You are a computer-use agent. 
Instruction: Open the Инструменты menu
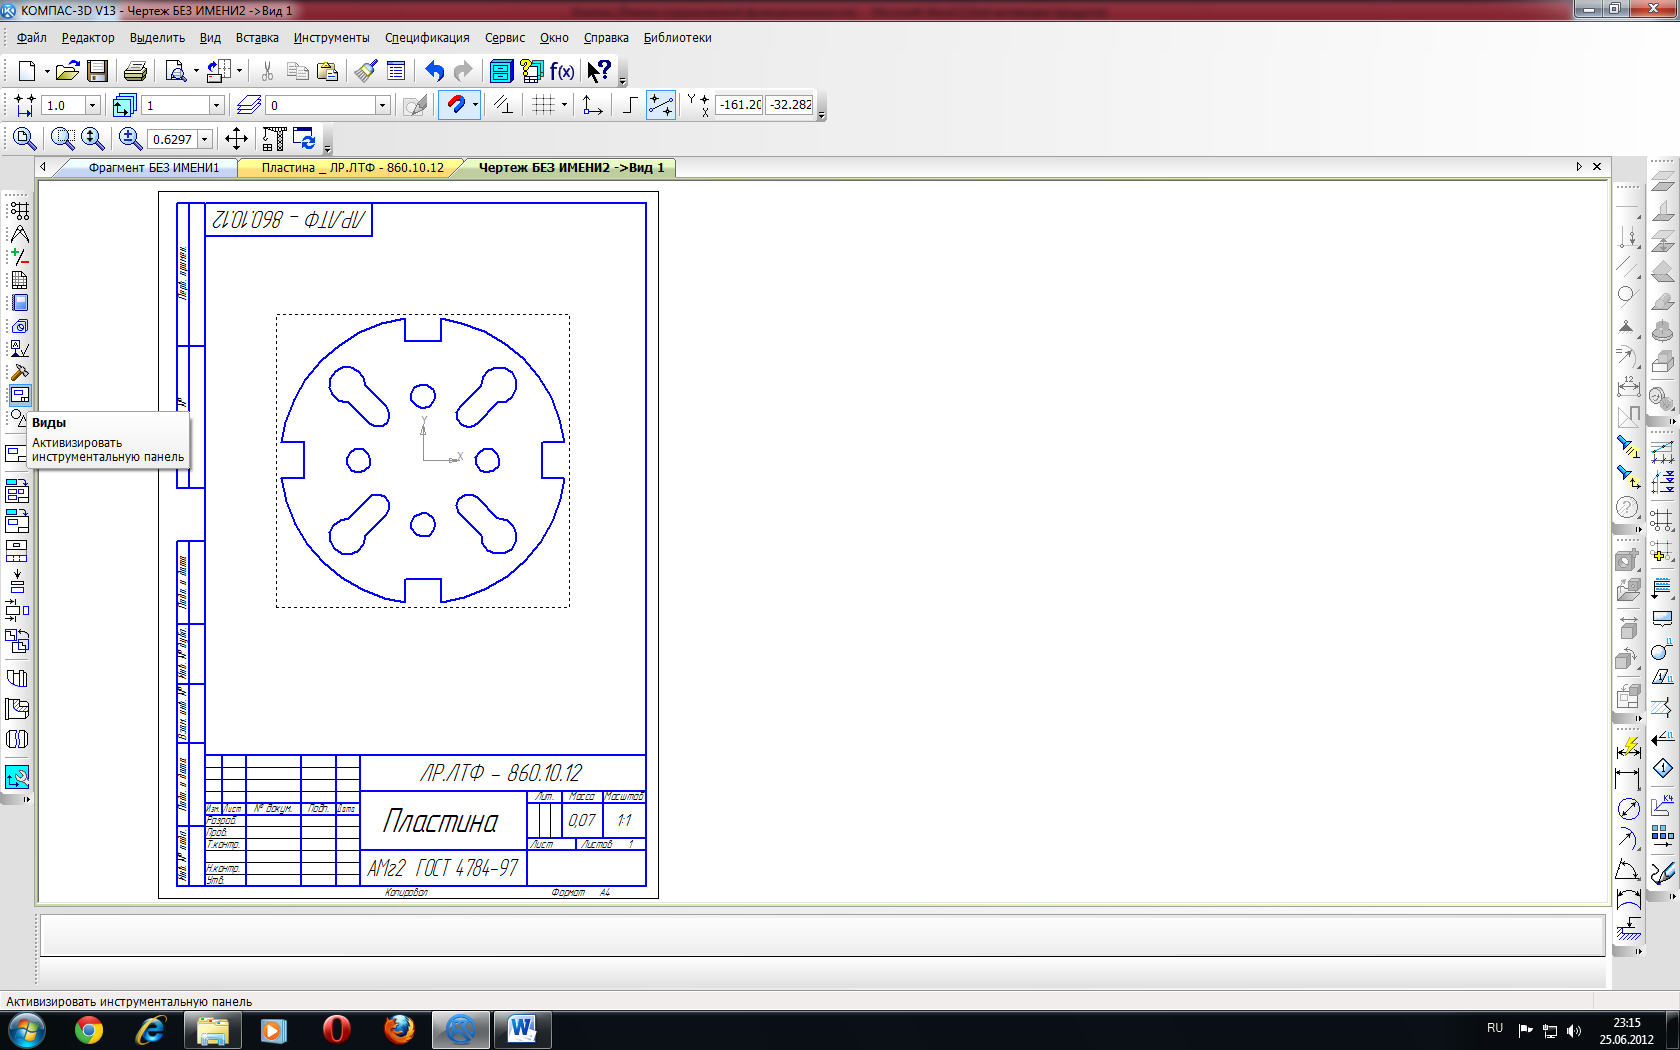[x=331, y=38]
